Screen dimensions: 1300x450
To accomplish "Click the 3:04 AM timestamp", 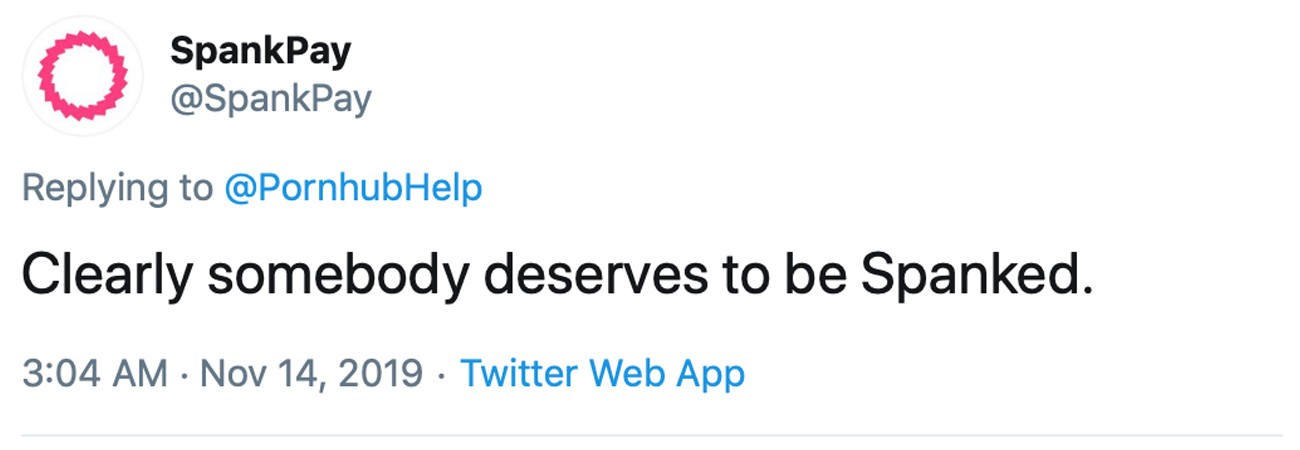I will coord(94,374).
